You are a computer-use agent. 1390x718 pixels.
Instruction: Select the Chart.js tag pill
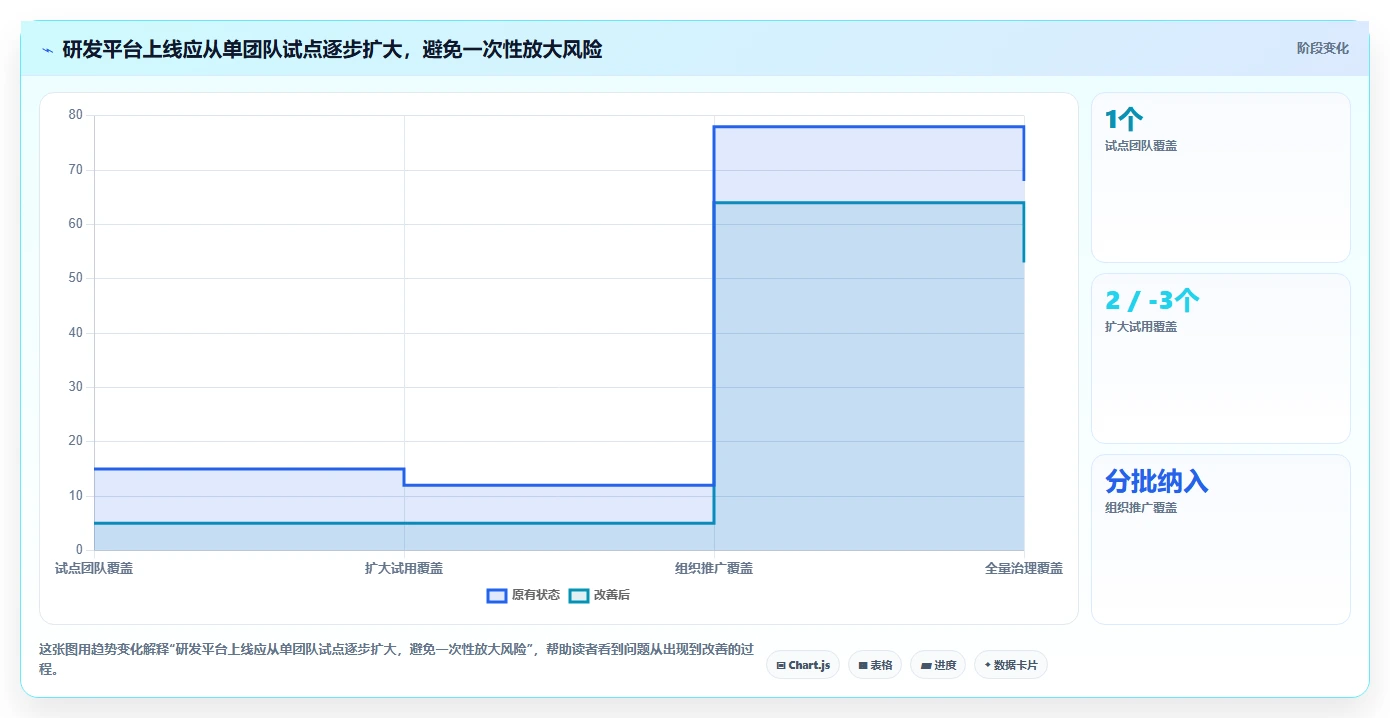(x=803, y=665)
